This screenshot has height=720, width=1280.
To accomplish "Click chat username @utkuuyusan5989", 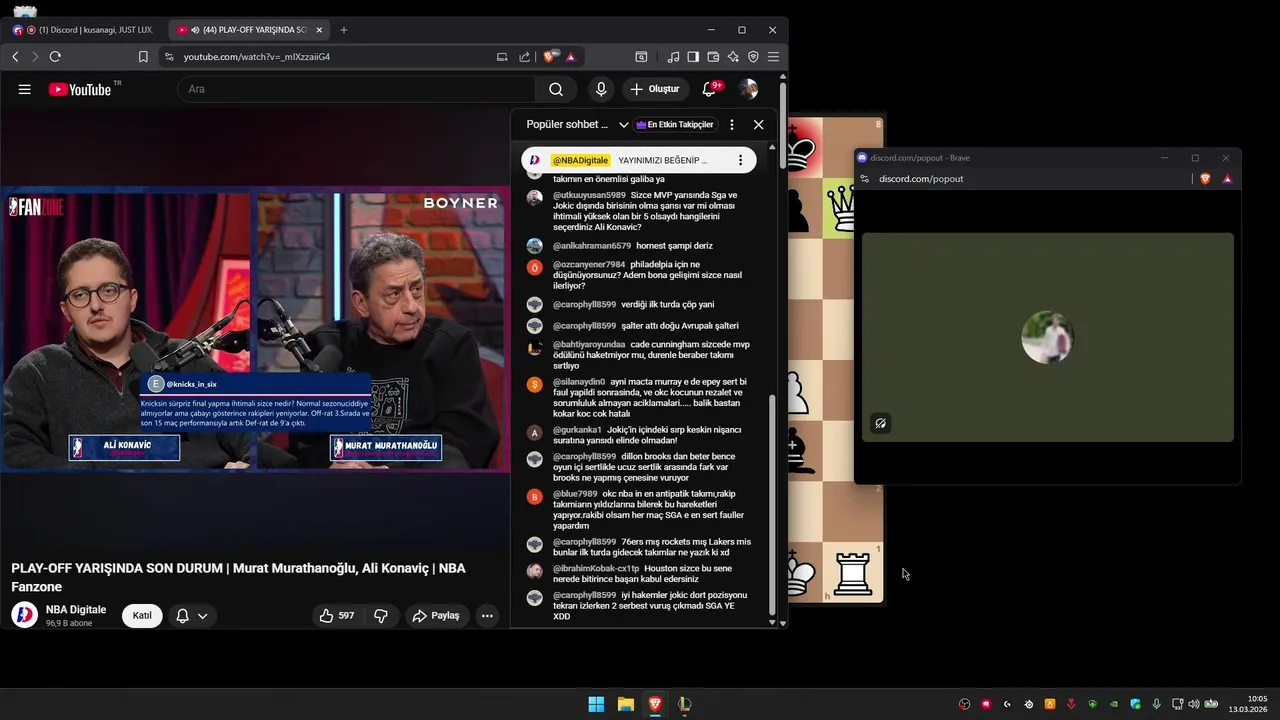I will click(589, 195).
